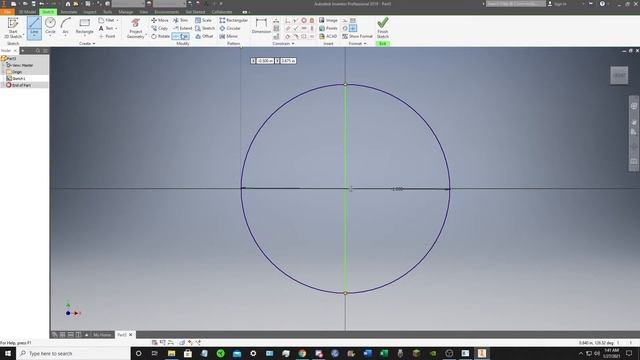640x360 pixels.
Task: Click Rectangular pattern tool
Action: tap(233, 20)
